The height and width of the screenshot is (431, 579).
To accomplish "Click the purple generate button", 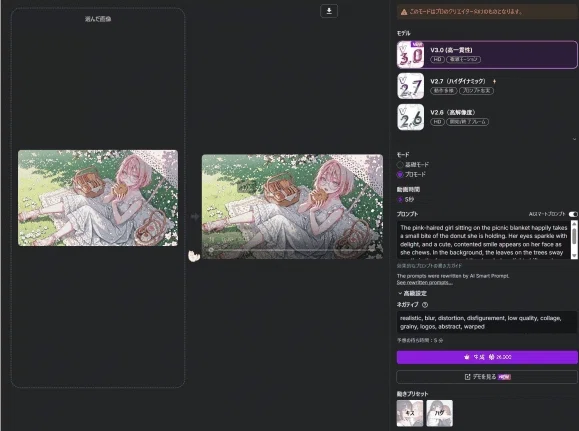I will 487,357.
